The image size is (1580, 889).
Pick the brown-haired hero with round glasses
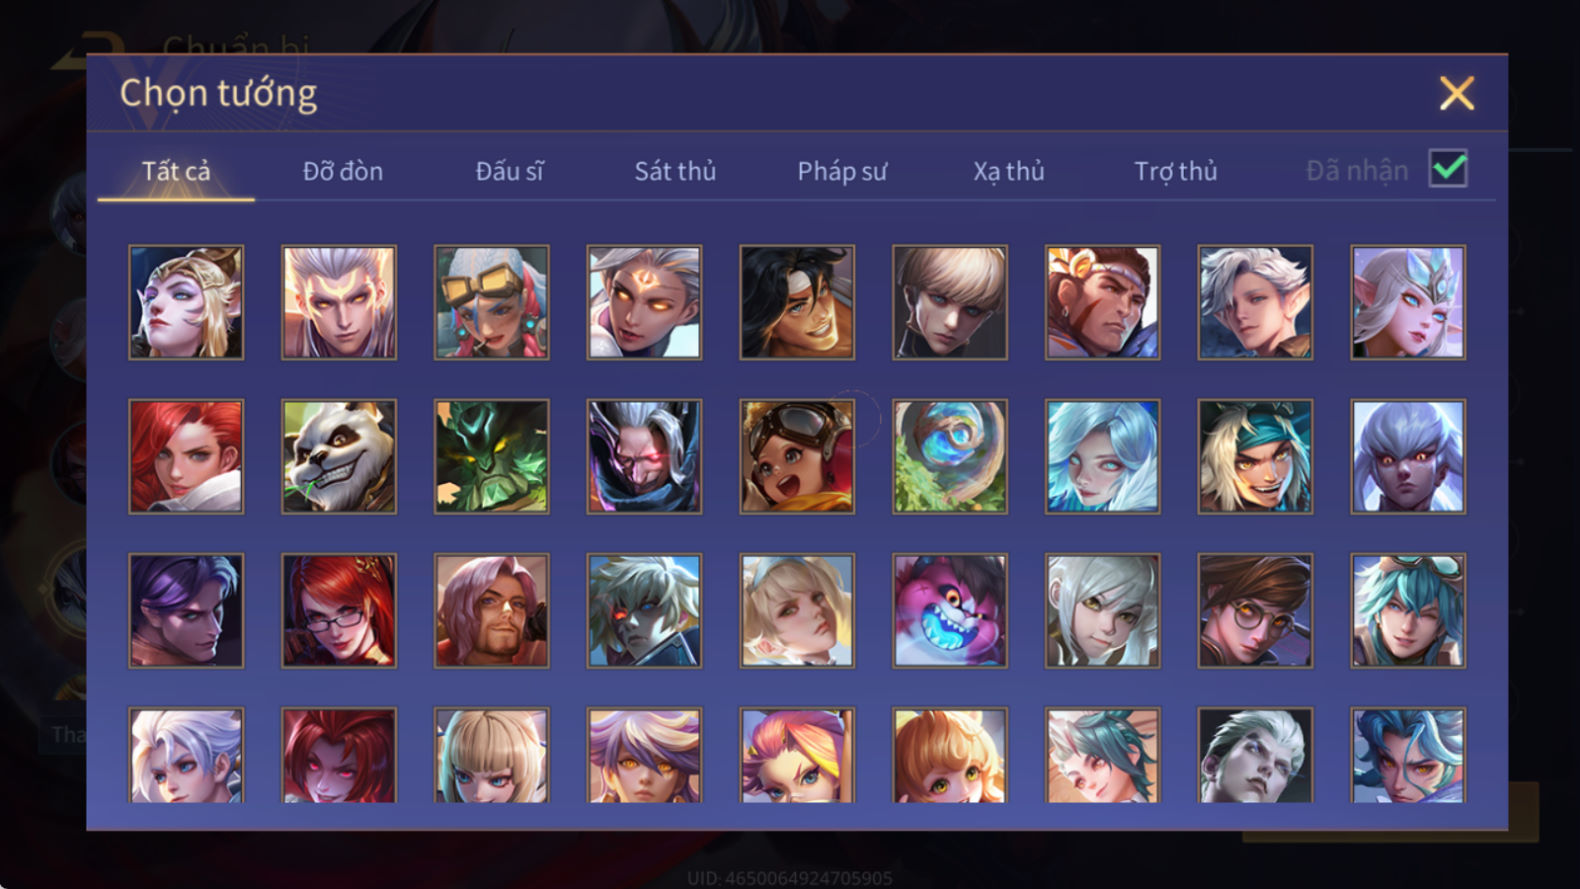coord(1255,611)
